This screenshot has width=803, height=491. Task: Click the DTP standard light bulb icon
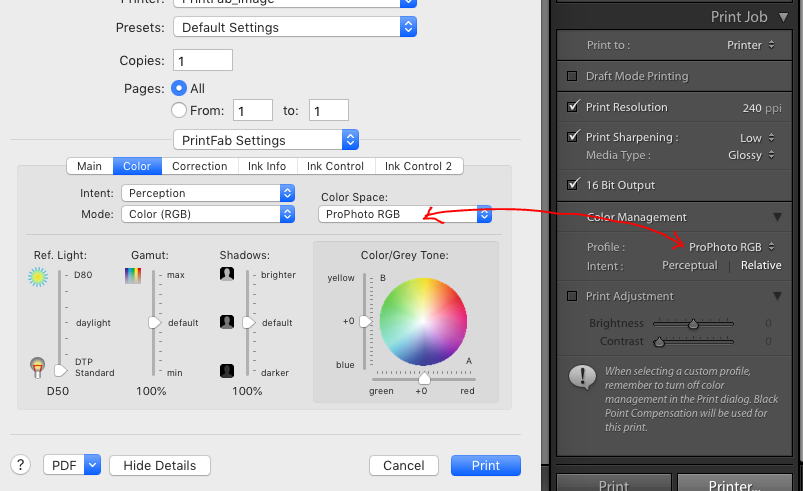39,369
